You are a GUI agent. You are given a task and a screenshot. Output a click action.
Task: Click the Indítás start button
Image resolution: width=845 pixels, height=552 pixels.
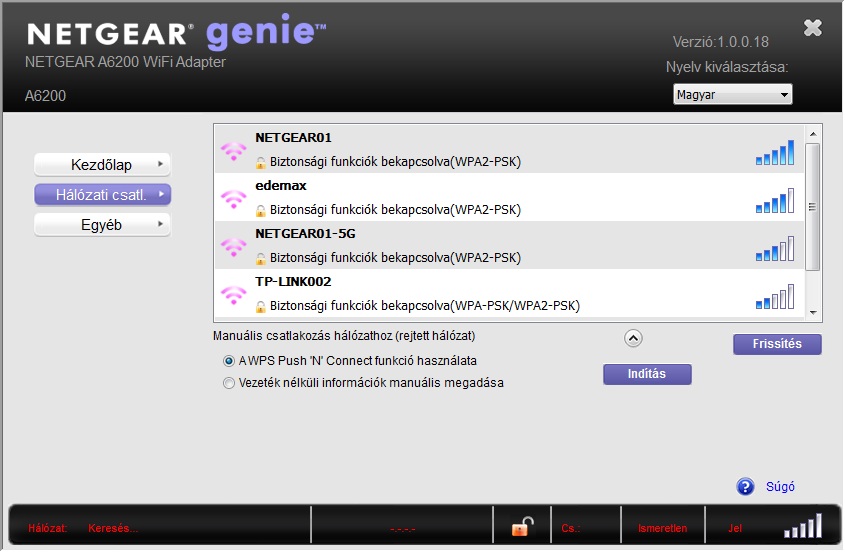[647, 374]
